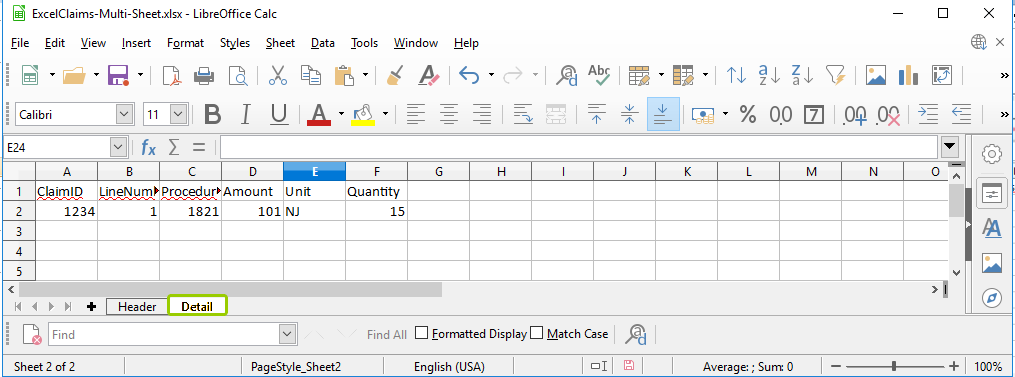1015x377 pixels.
Task: Switch to the Header sheet tab
Action: click(x=137, y=306)
